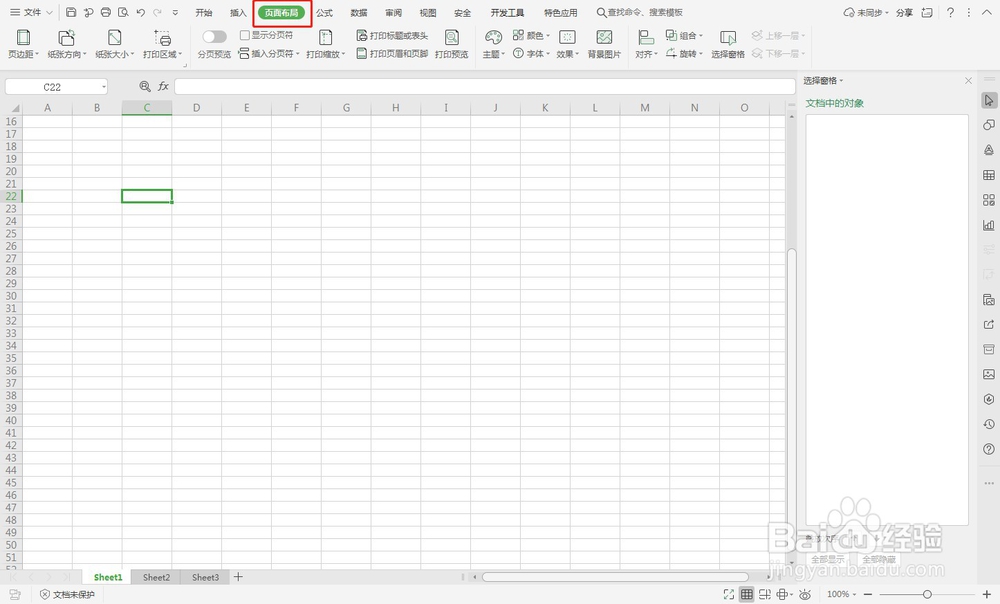Open 打印预览 in the ribbon
Viewport: 1000px width, 604px height.
452,44
